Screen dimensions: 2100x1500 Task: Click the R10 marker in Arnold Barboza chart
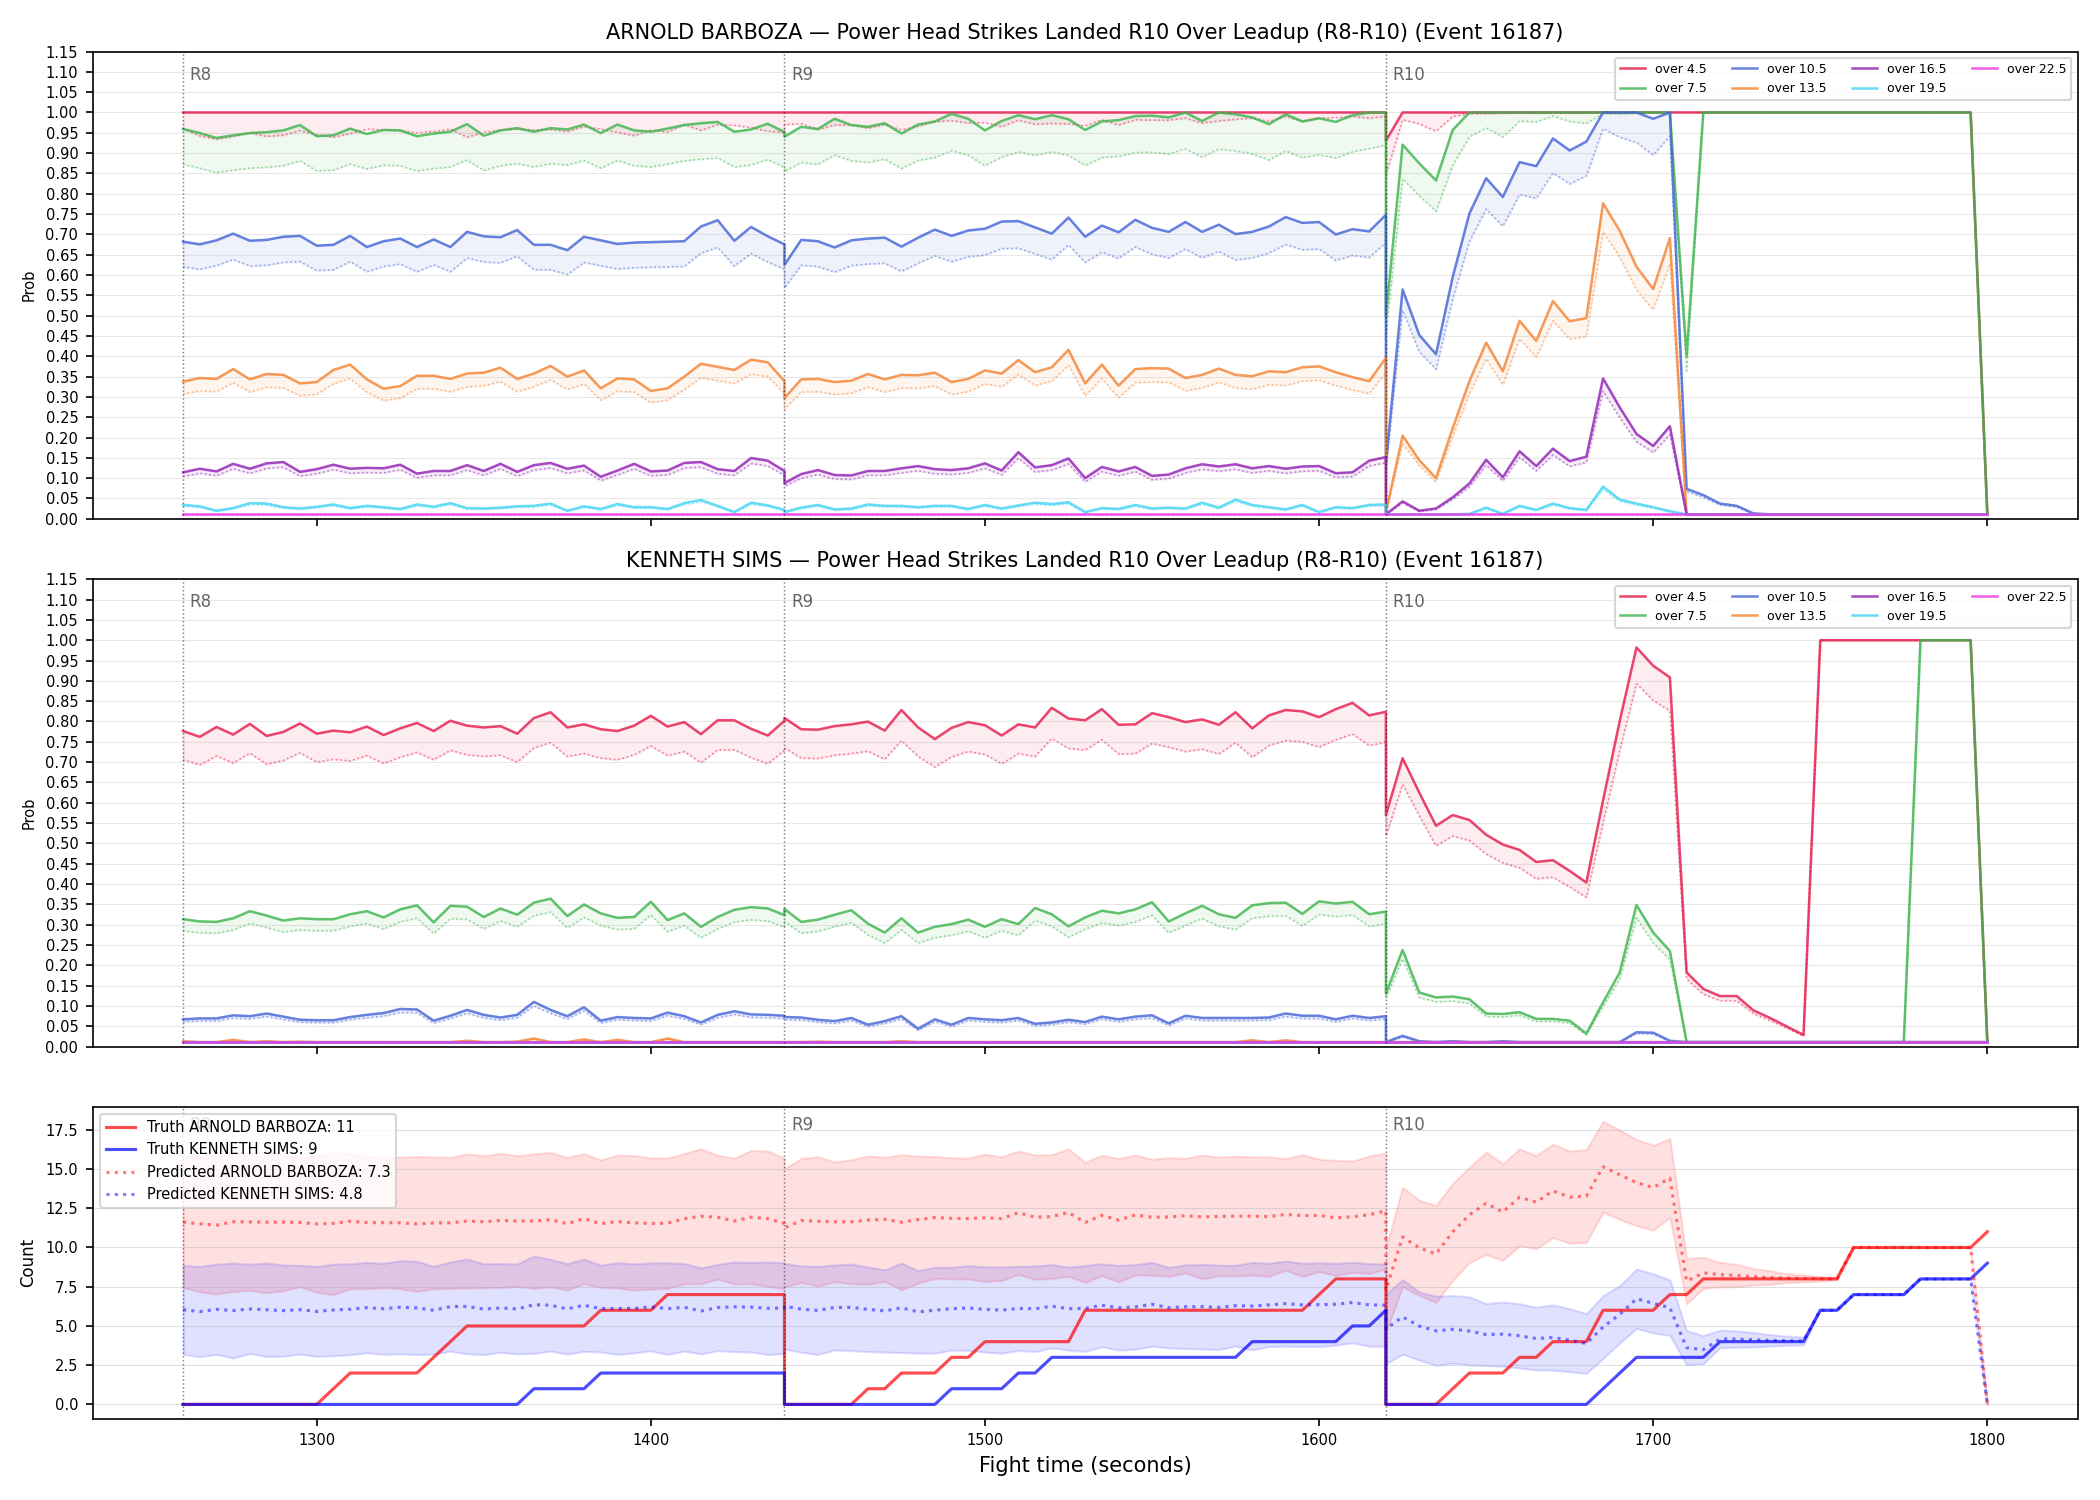[x=1408, y=74]
